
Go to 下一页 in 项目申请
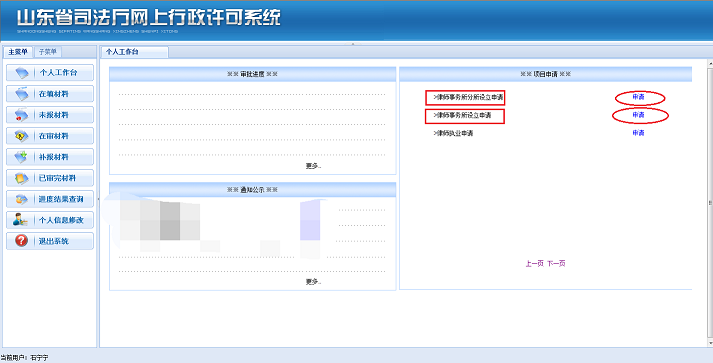(x=556, y=263)
